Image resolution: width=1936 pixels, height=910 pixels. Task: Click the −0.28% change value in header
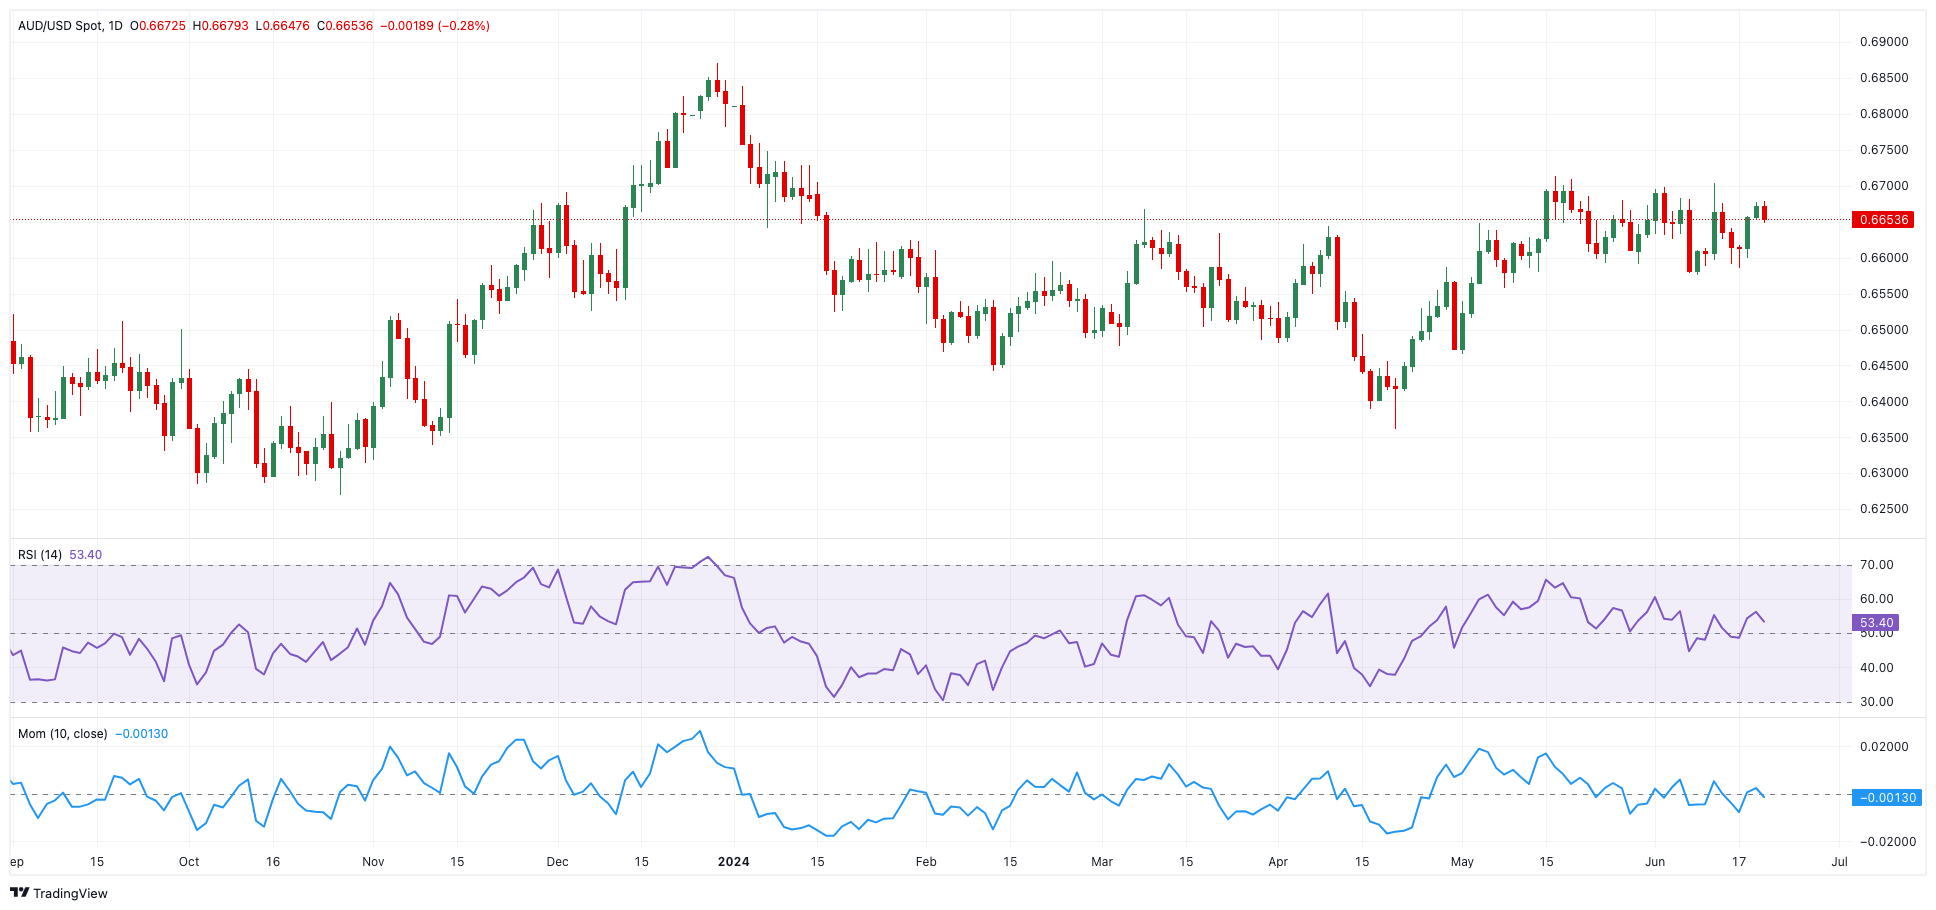(x=464, y=26)
